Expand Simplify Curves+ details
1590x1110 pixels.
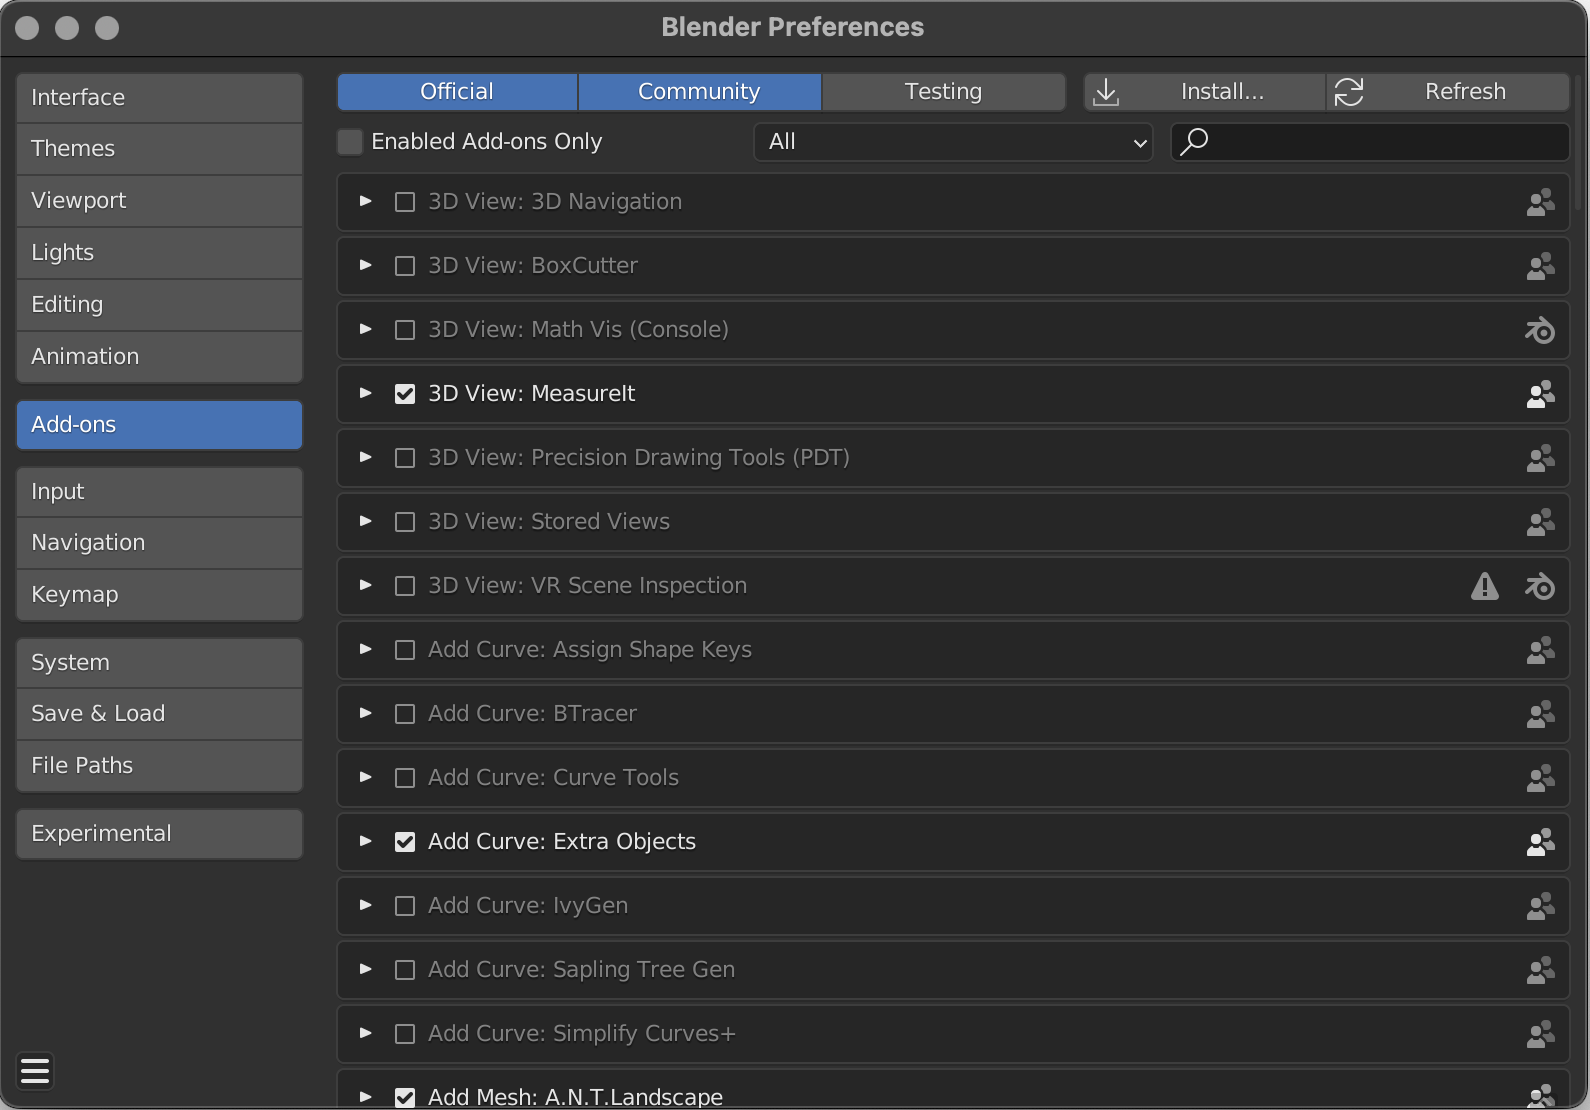(x=366, y=1034)
